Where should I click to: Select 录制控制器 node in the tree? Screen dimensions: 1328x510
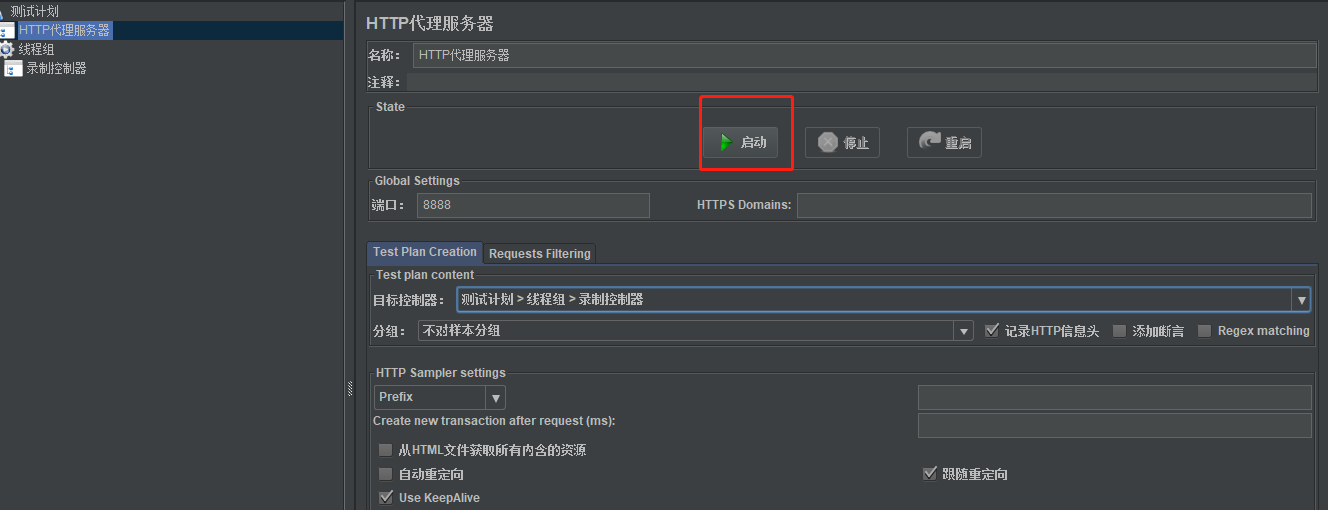point(56,68)
